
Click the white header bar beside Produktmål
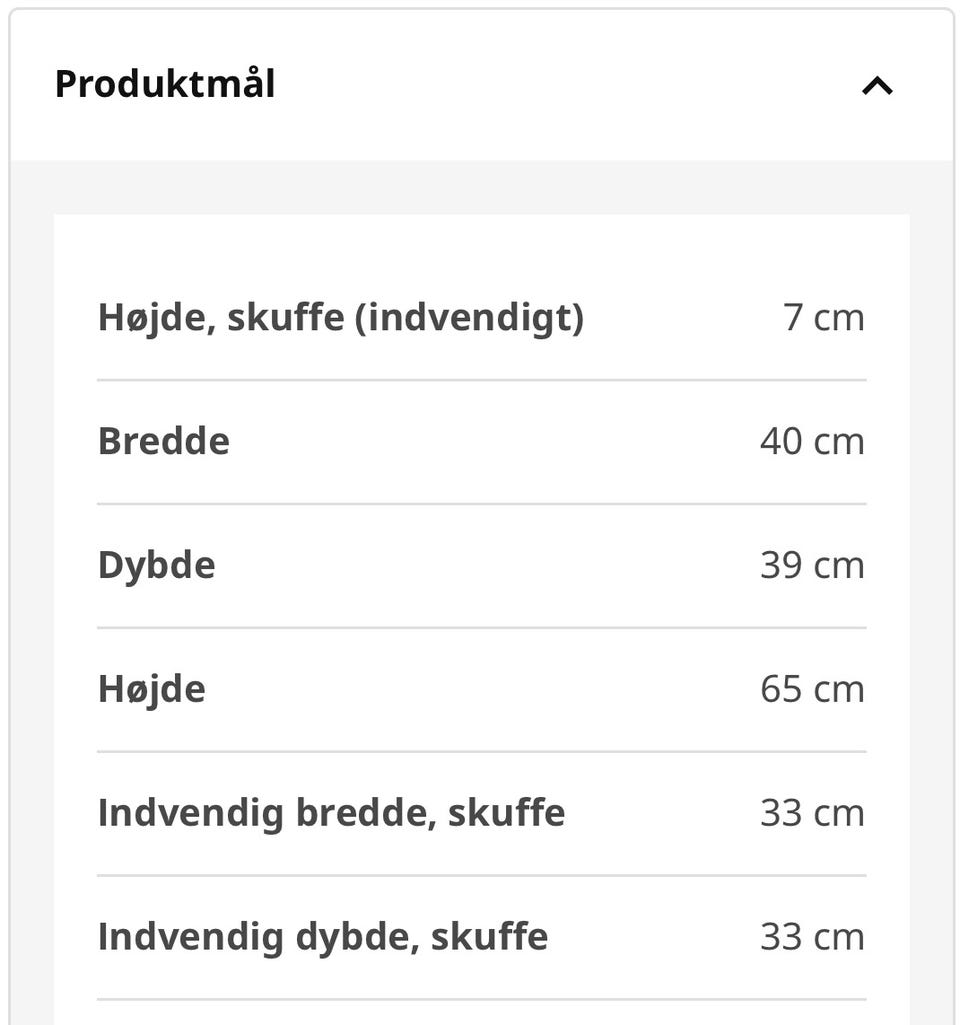pos(482,85)
